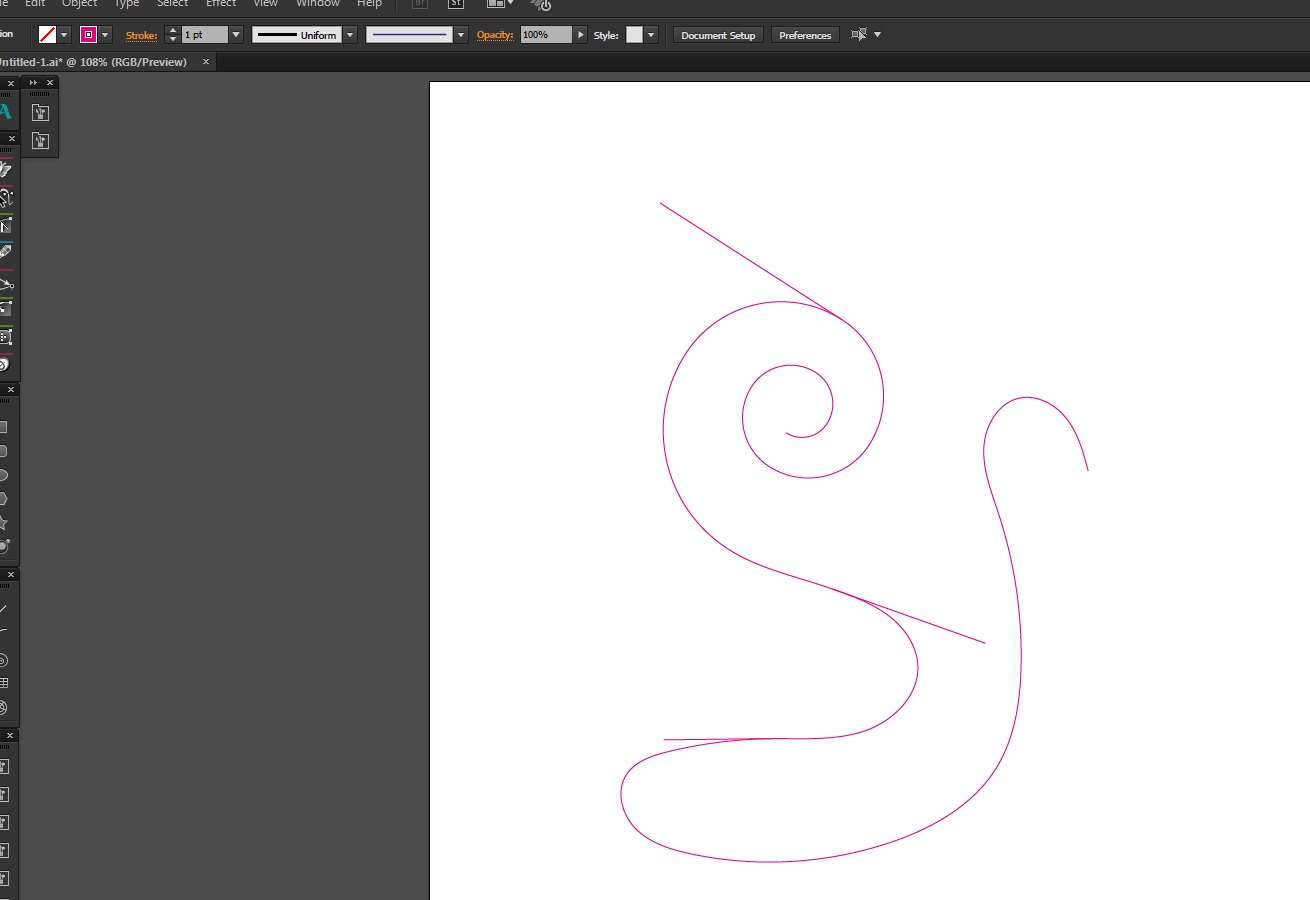Expand the floating panel with double arrows
This screenshot has height=900, width=1310.
[33, 83]
